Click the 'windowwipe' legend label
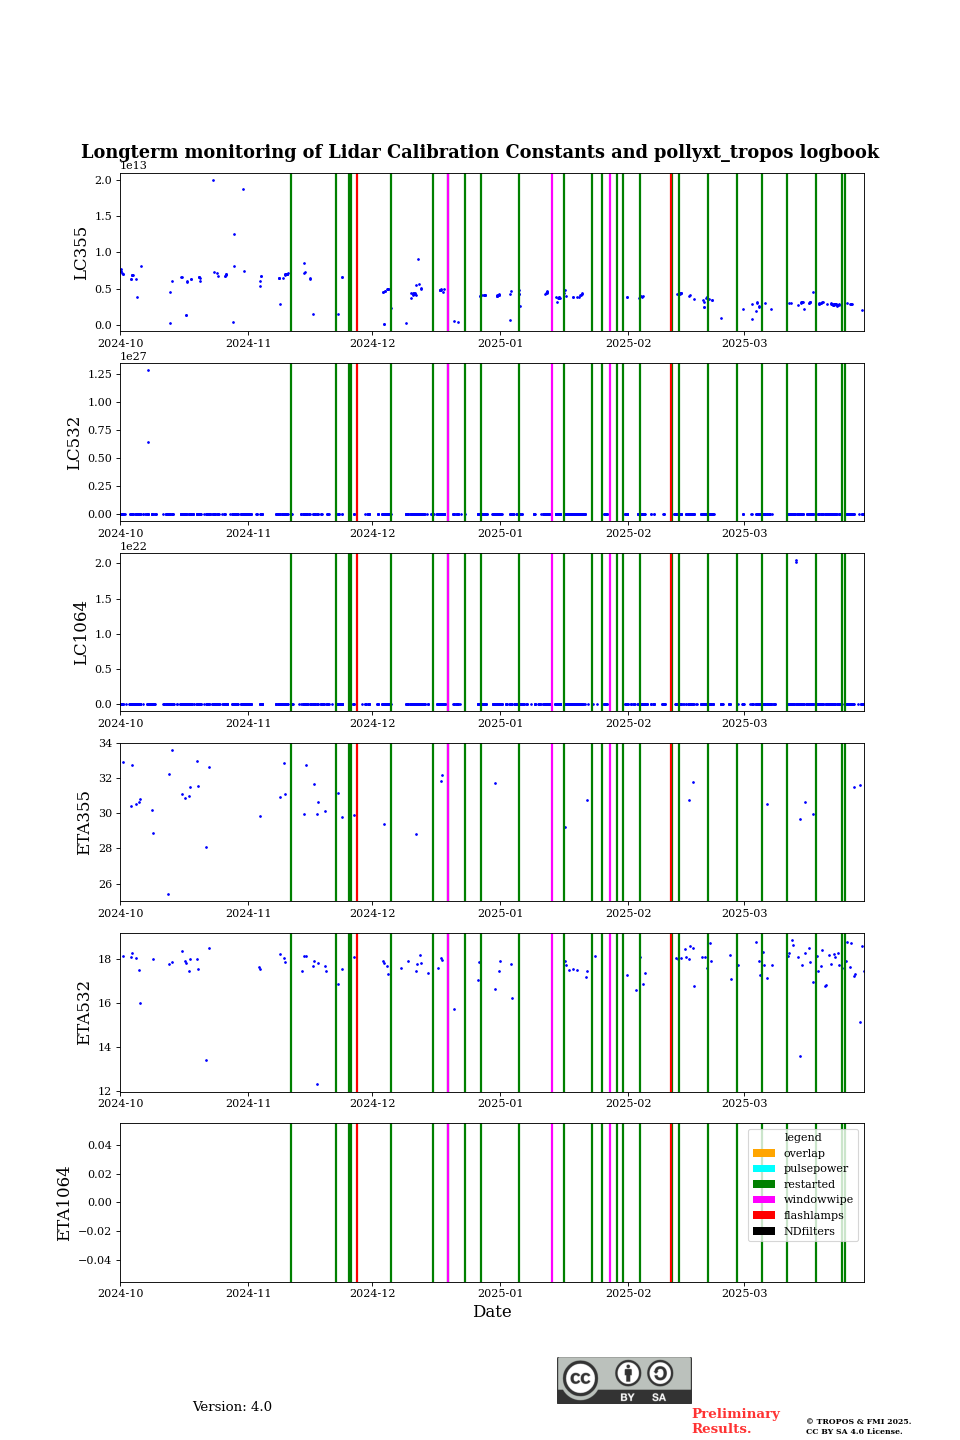 click(818, 1200)
